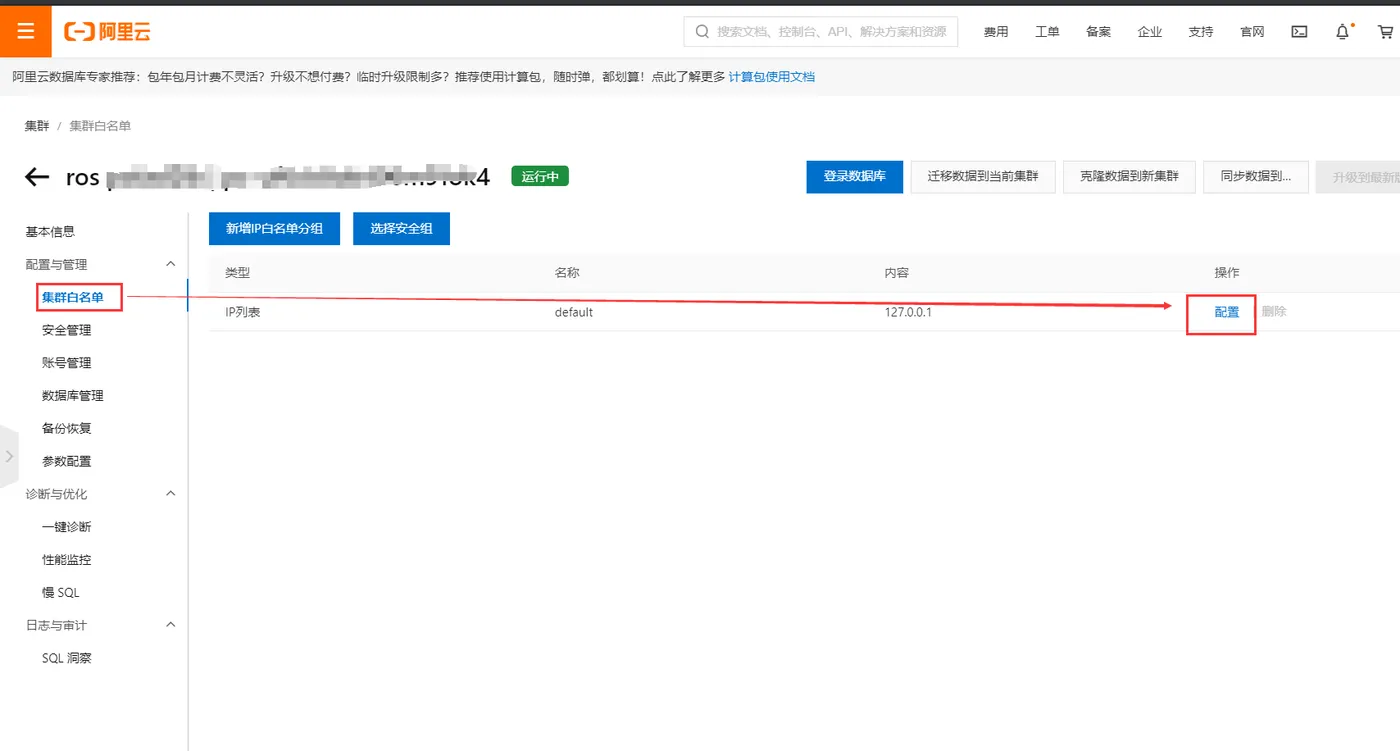Open the orange hamburger menu
This screenshot has height=751, width=1400.
tap(26, 31)
